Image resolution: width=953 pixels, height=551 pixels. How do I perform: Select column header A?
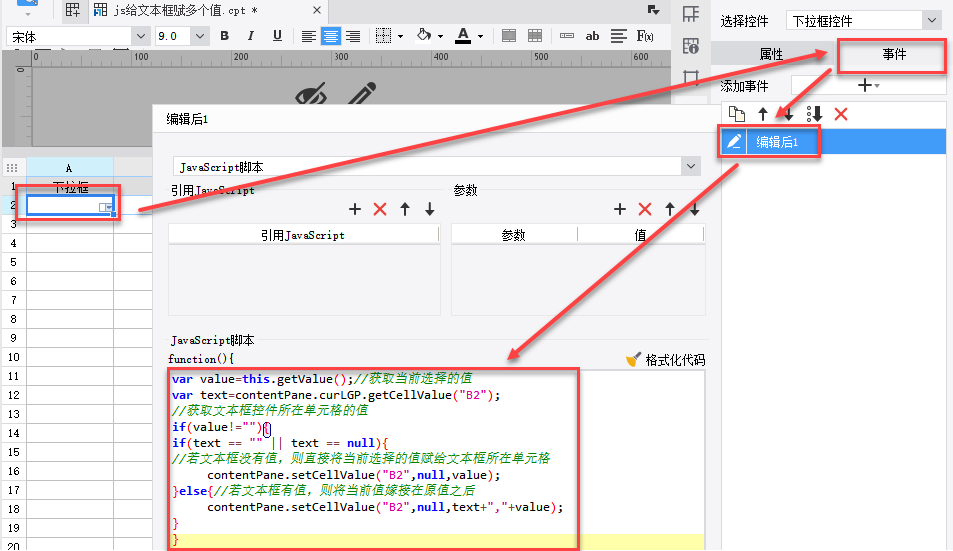pos(69,168)
